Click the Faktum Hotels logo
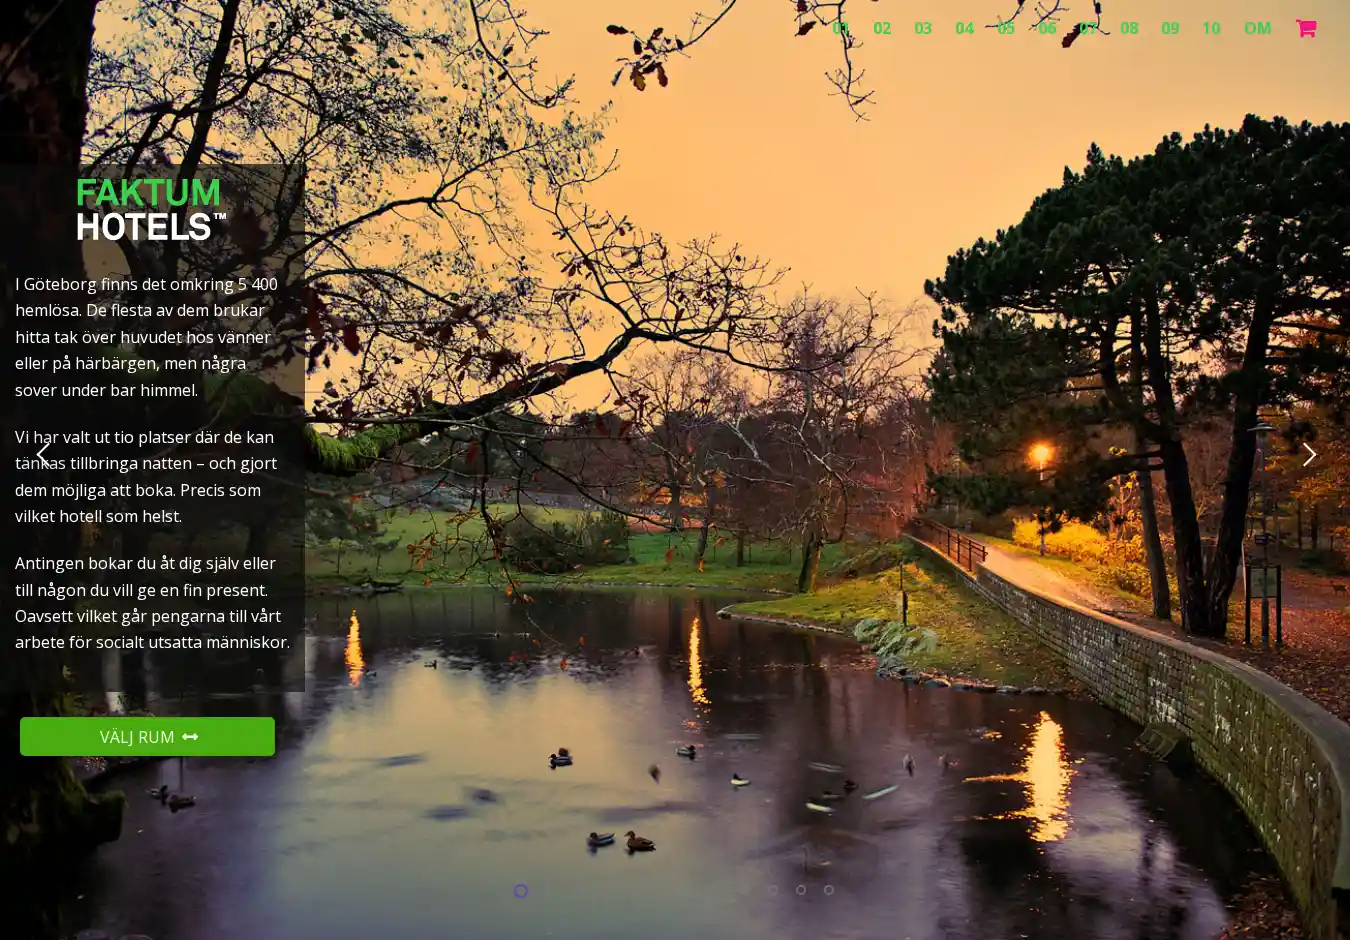This screenshot has height=940, width=1350. click(x=151, y=209)
